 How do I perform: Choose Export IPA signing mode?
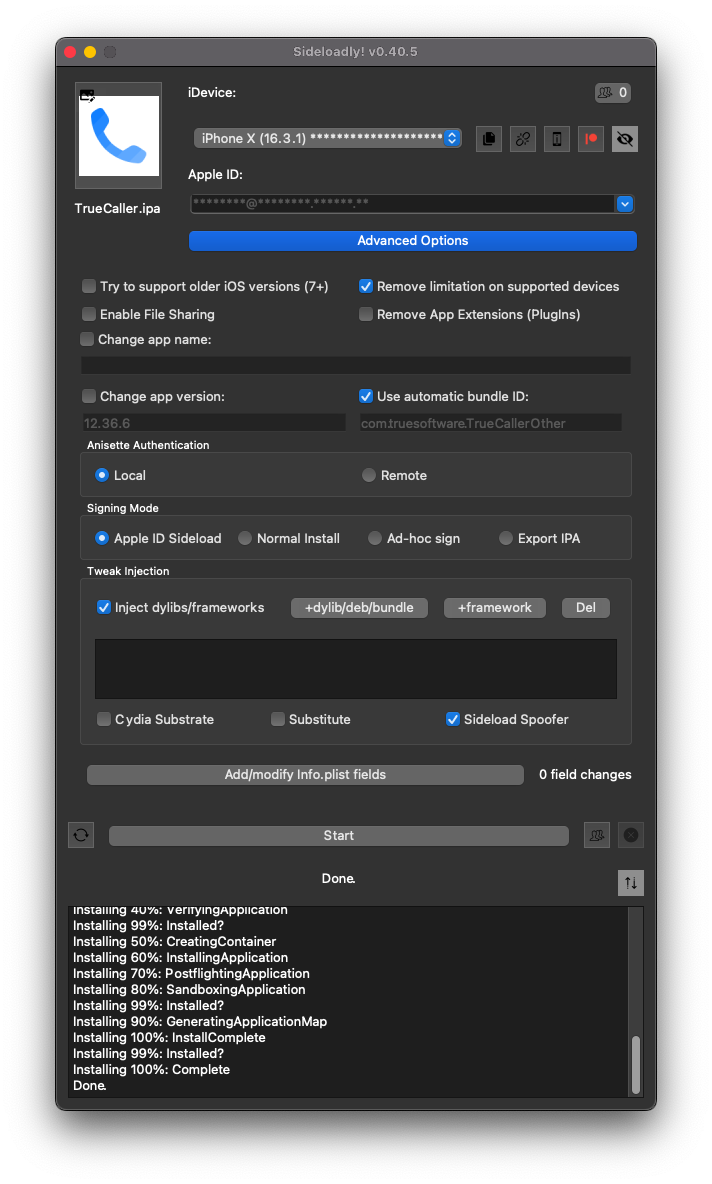[x=506, y=538]
